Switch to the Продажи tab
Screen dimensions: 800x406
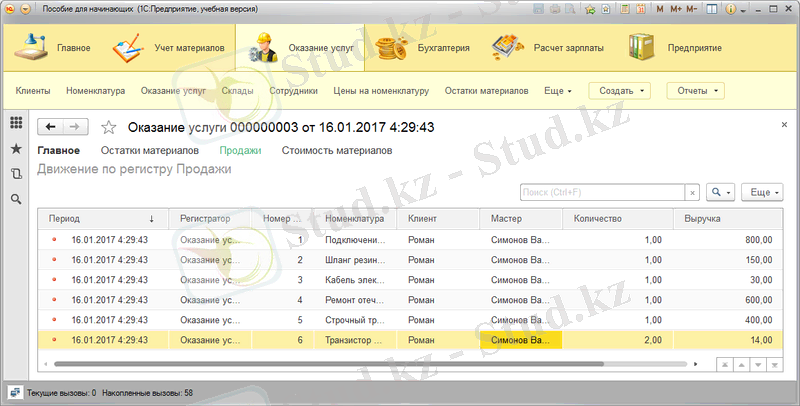240,150
